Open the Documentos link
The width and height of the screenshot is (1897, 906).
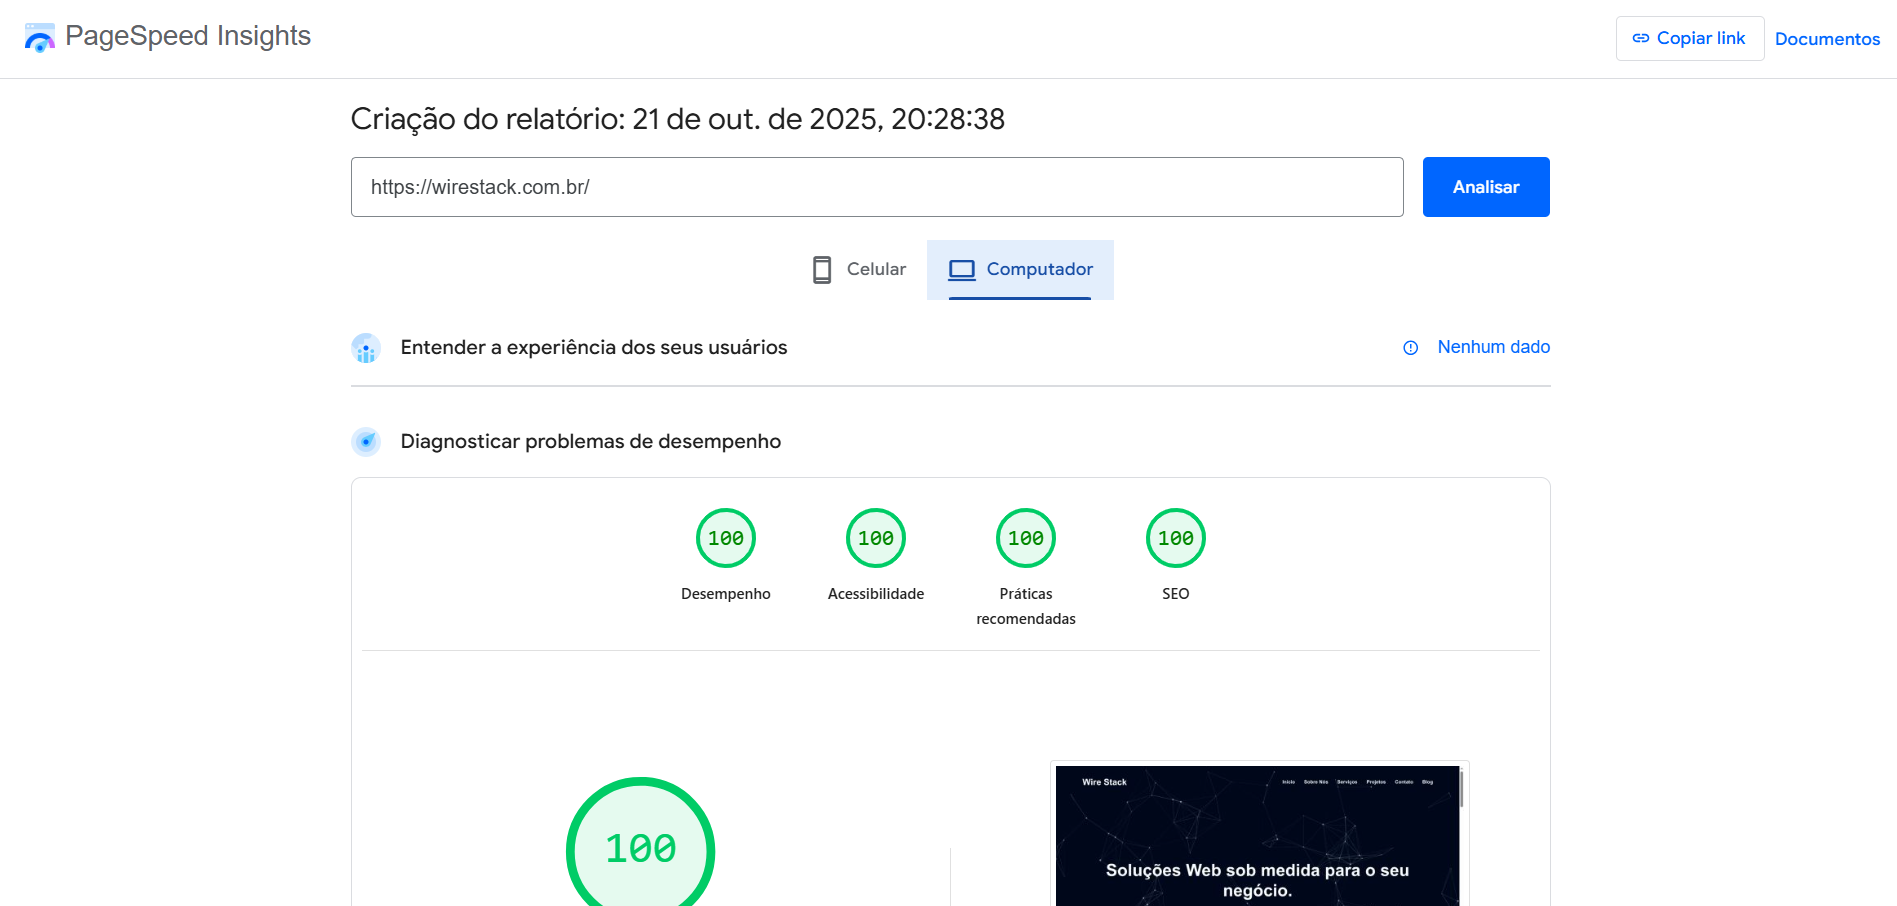(x=1827, y=39)
